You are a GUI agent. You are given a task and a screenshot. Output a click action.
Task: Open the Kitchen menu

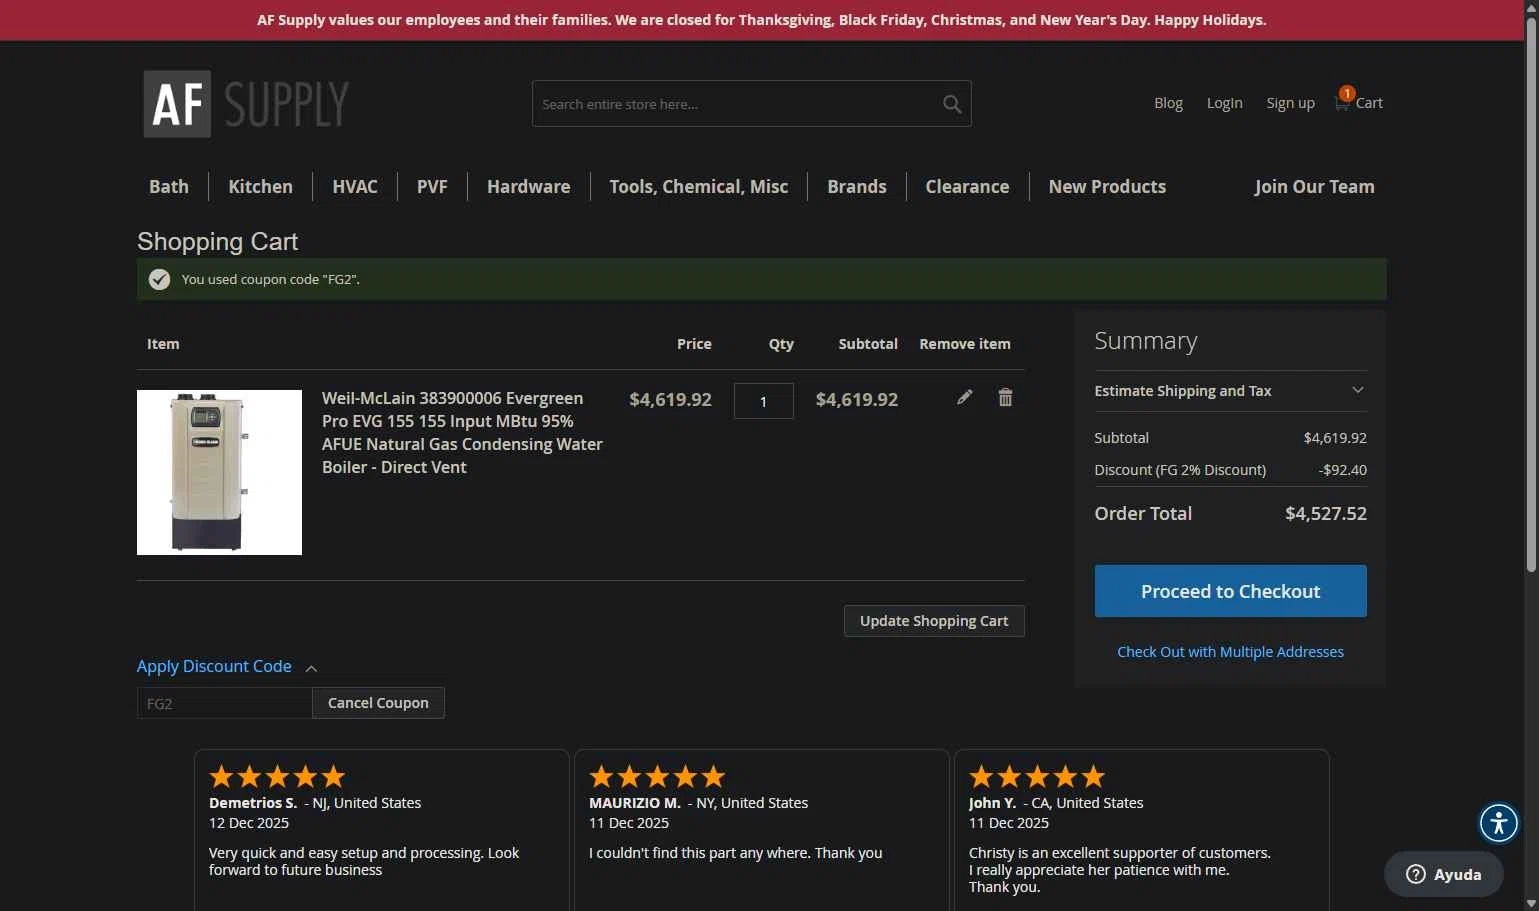(260, 187)
